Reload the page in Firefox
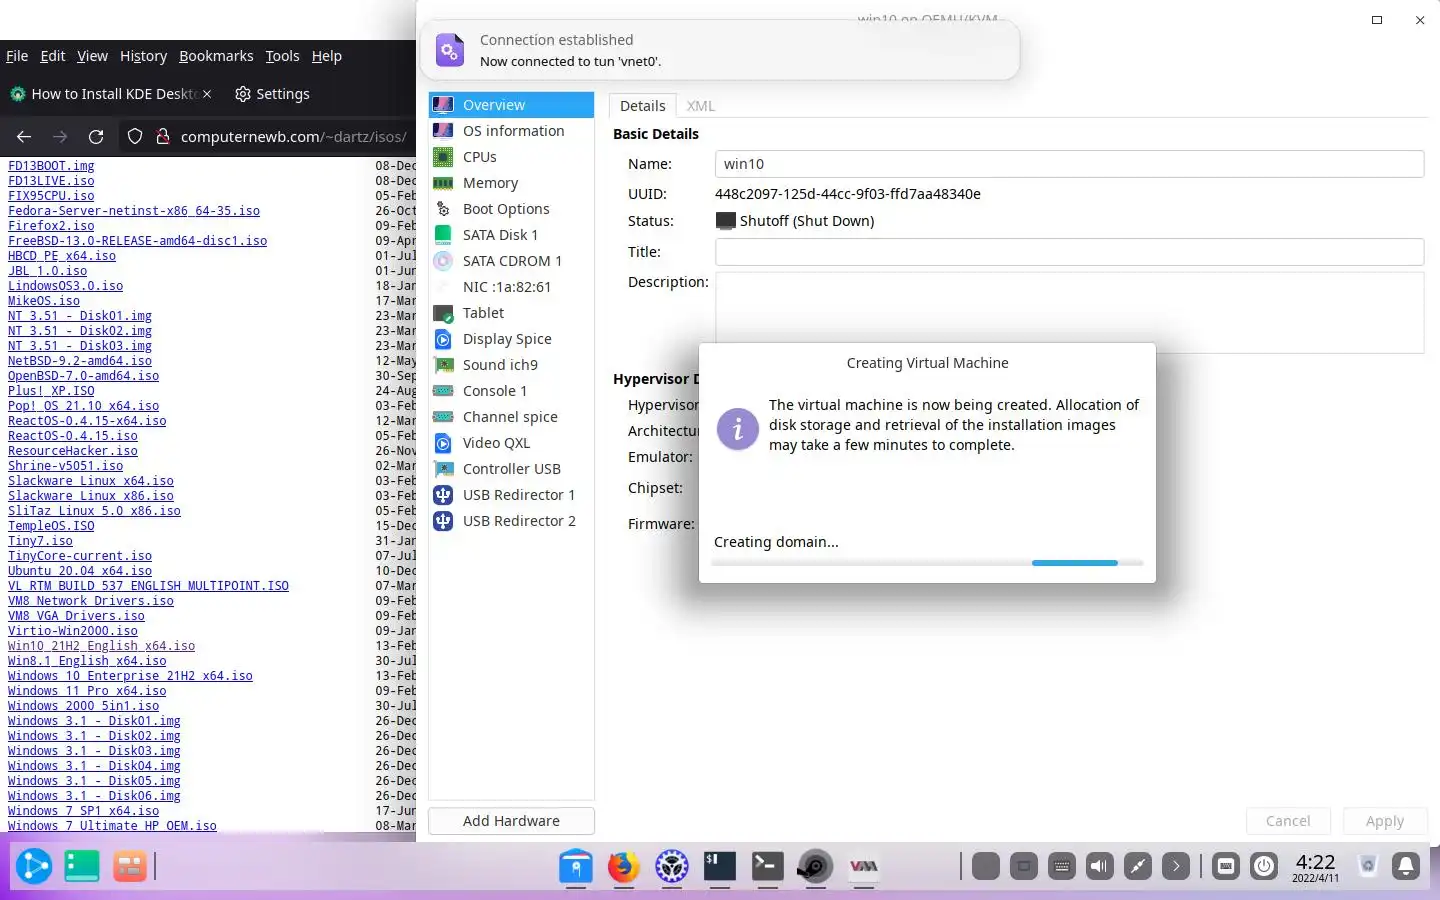Viewport: 1440px width, 900px height. 96,136
